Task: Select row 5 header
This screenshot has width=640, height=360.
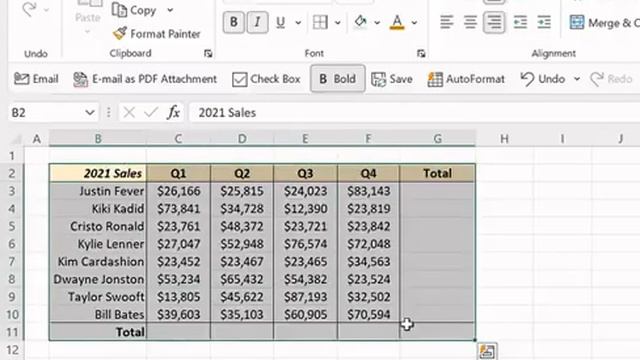Action: (x=12, y=226)
